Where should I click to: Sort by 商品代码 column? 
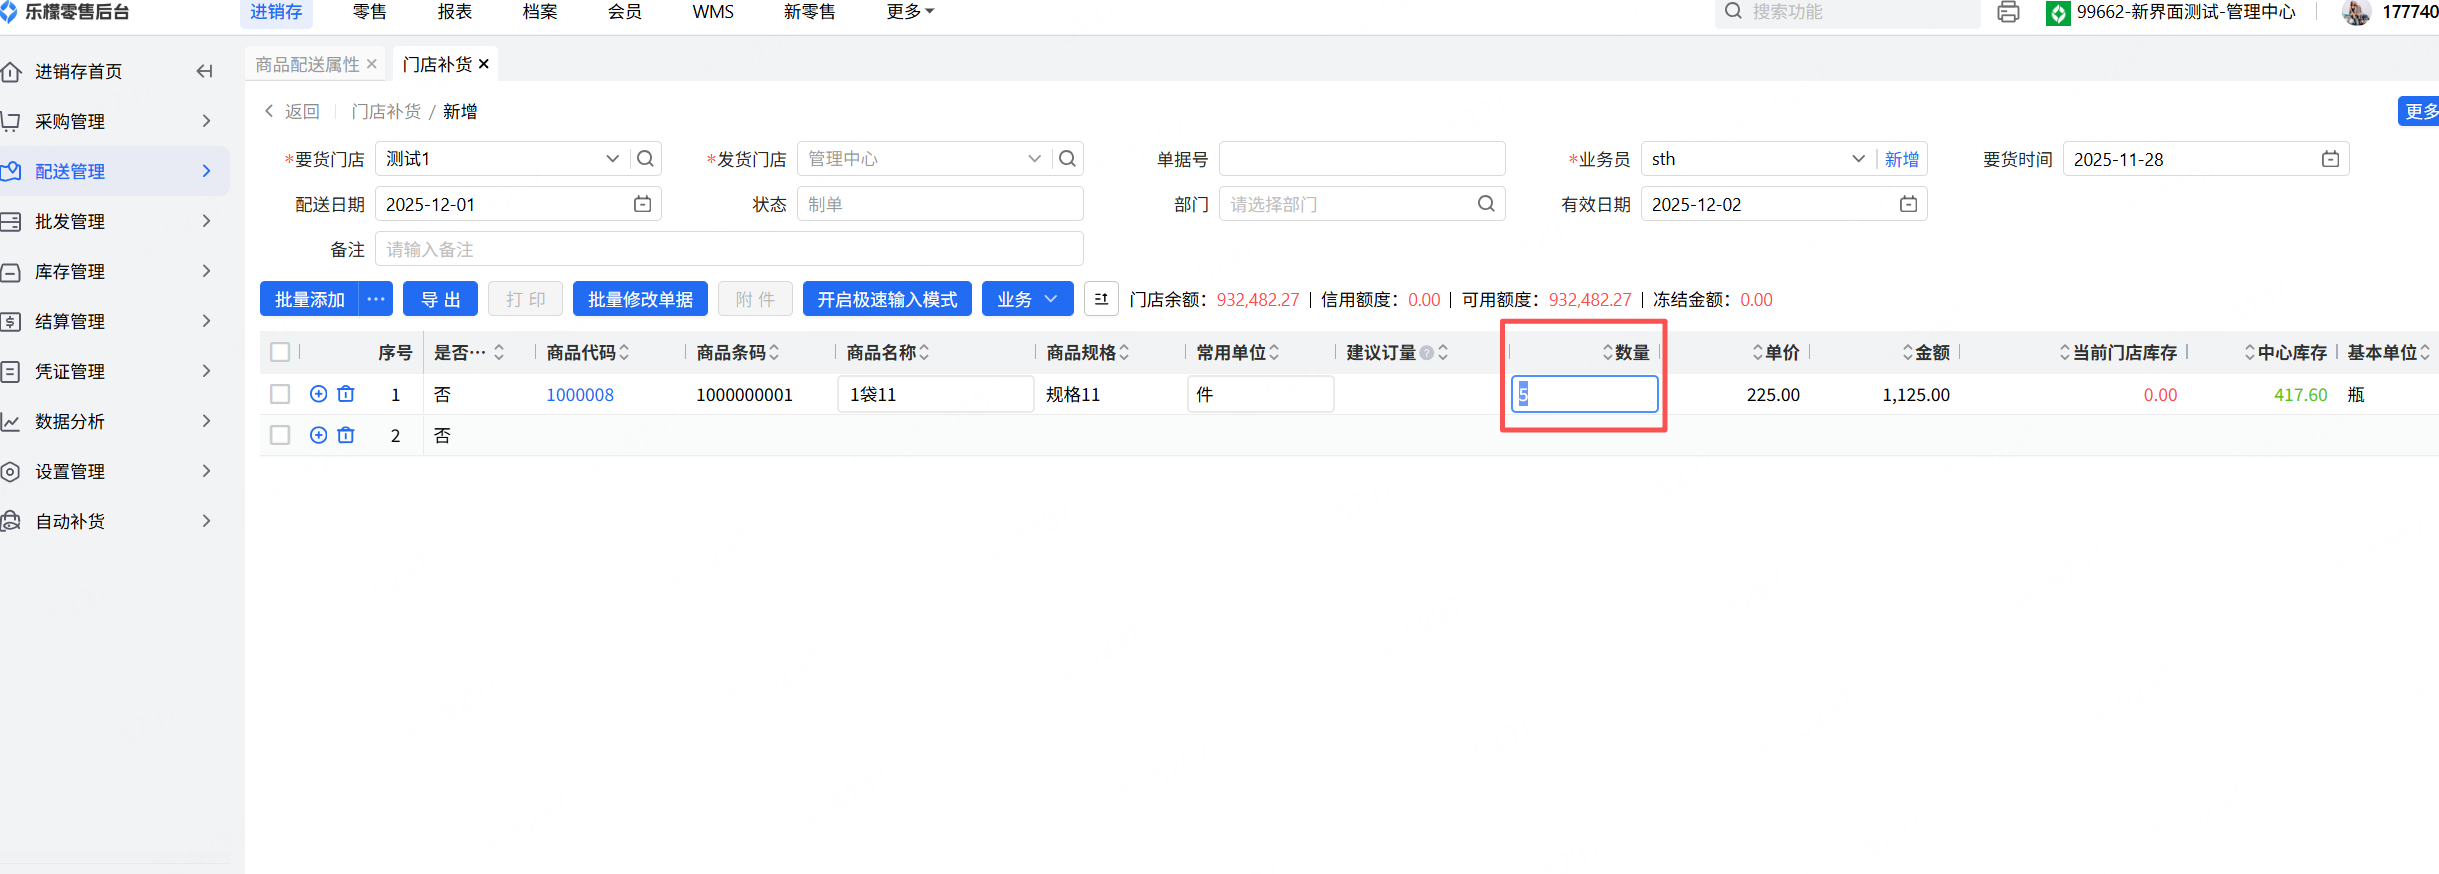coord(624,353)
